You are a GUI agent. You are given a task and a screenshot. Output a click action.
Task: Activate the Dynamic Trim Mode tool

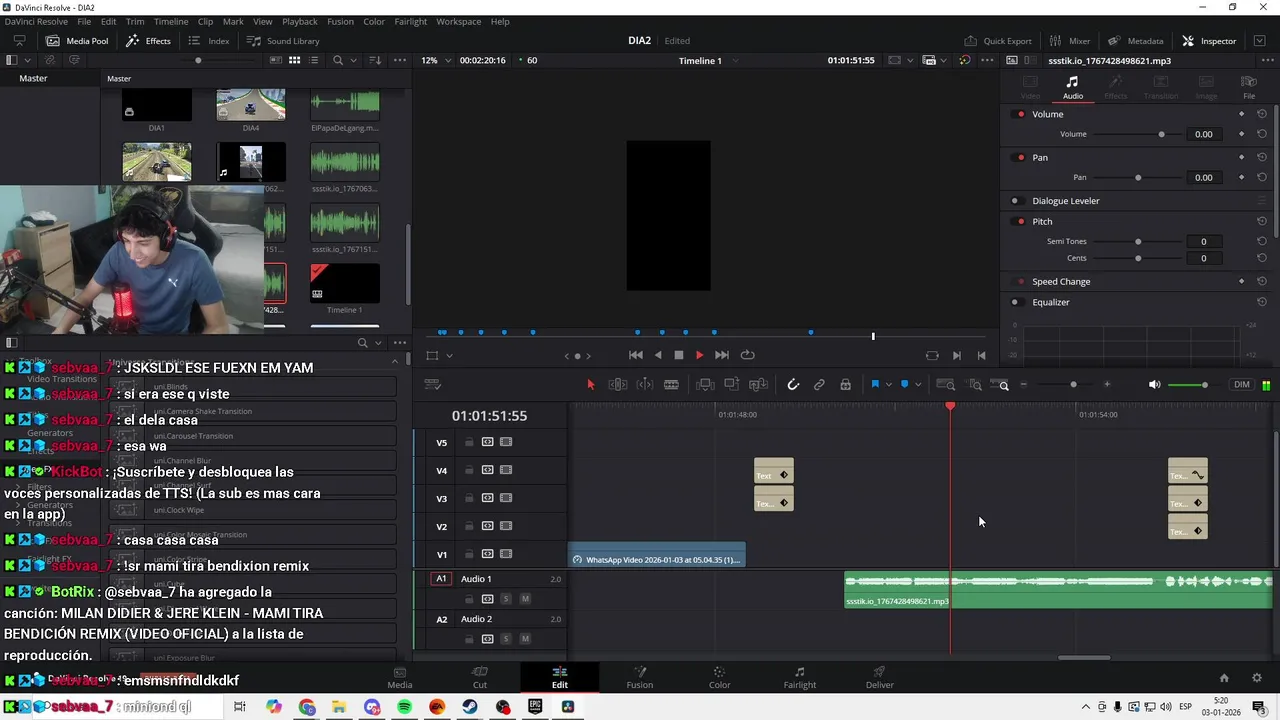click(x=645, y=385)
